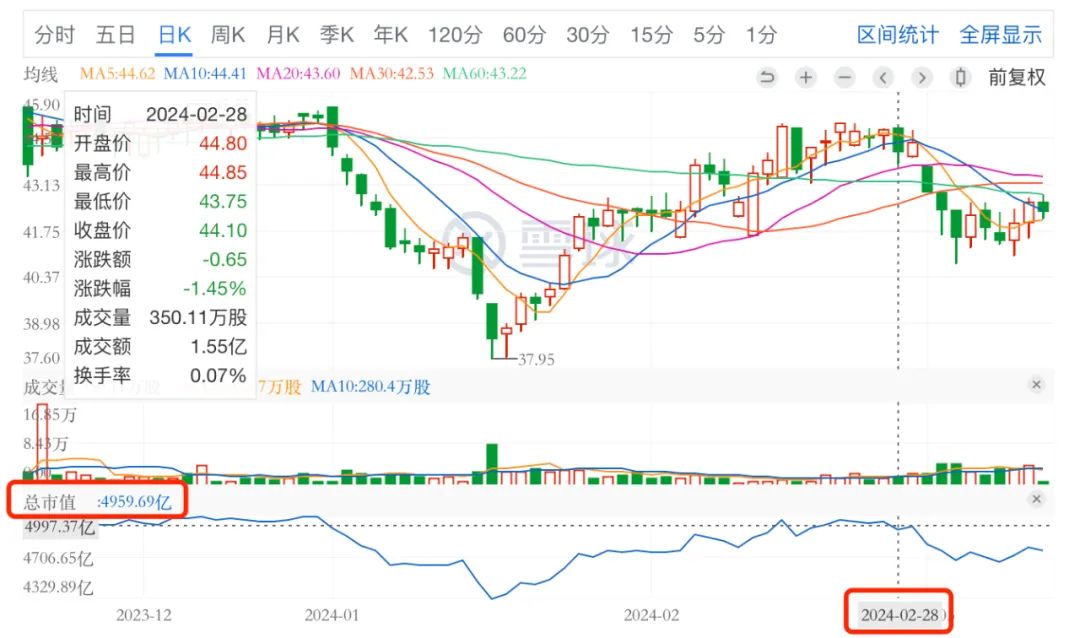
Task: Choose the 1分 one-minute interval
Action: 761,35
